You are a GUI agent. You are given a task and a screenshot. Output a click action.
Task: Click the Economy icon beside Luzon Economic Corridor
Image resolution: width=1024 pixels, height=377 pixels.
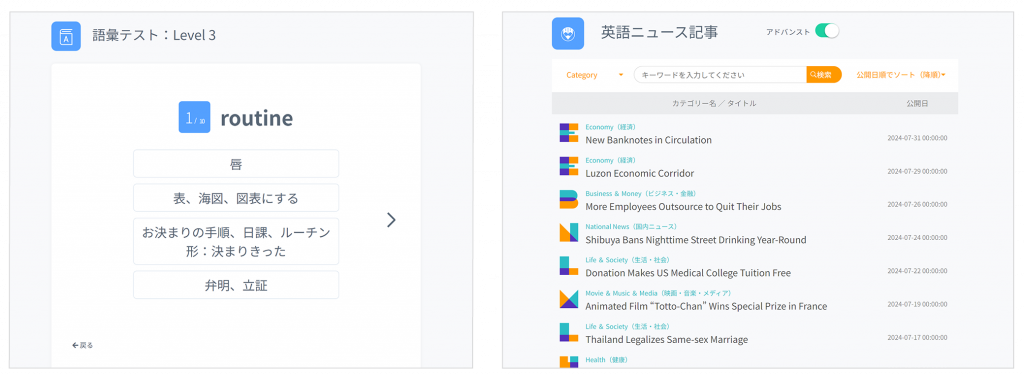coord(569,166)
